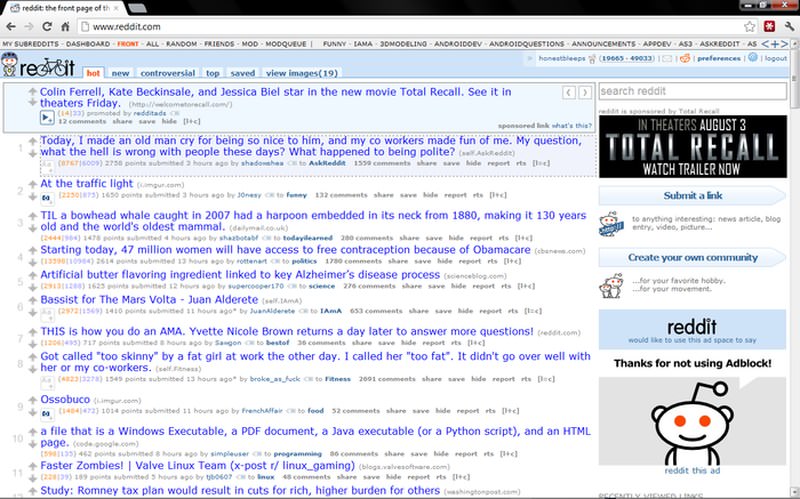Open the DASHBOARD link in top bar
The image size is (800, 499).
(88, 44)
